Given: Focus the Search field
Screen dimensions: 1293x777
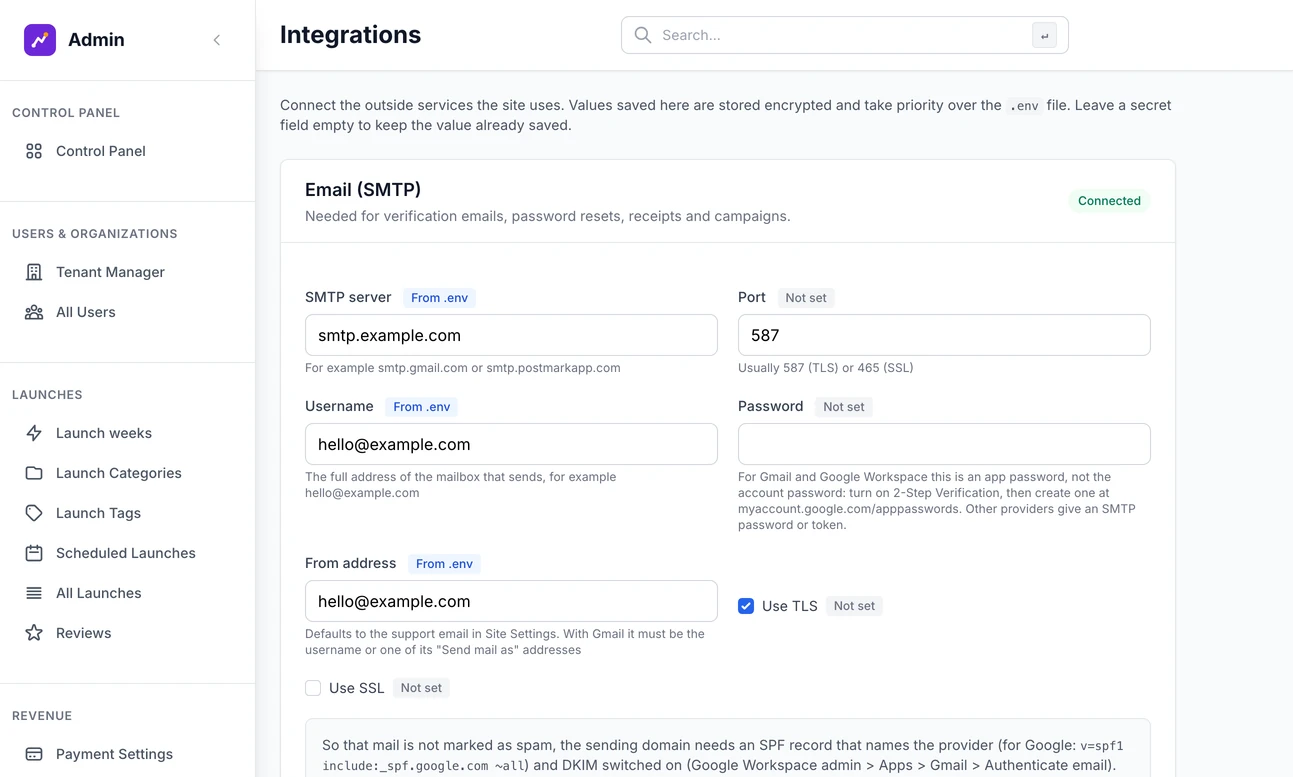Looking at the screenshot, I should 844,35.
